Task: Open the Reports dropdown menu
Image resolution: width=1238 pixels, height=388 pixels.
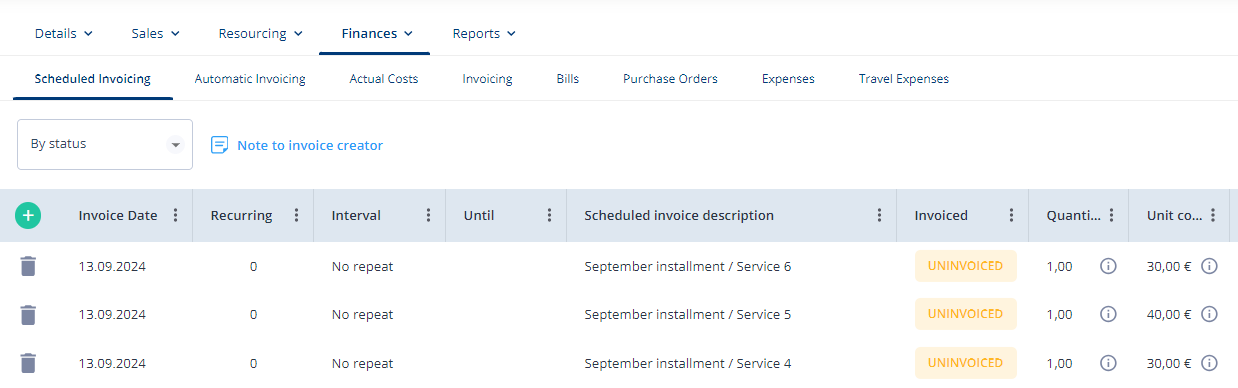Action: tap(484, 33)
